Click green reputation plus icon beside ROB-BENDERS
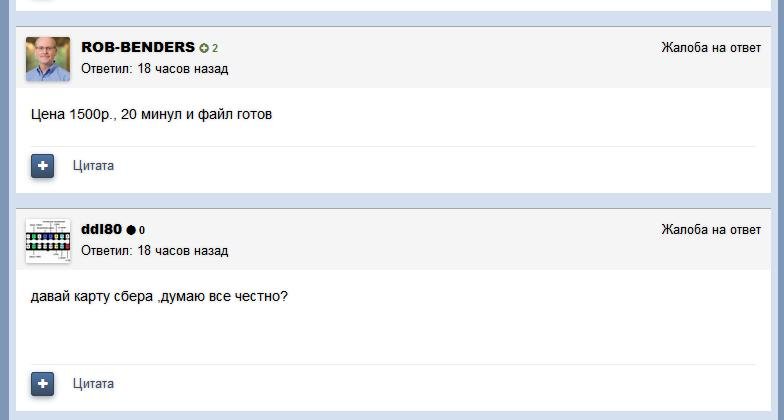784x420 pixels. coord(204,48)
